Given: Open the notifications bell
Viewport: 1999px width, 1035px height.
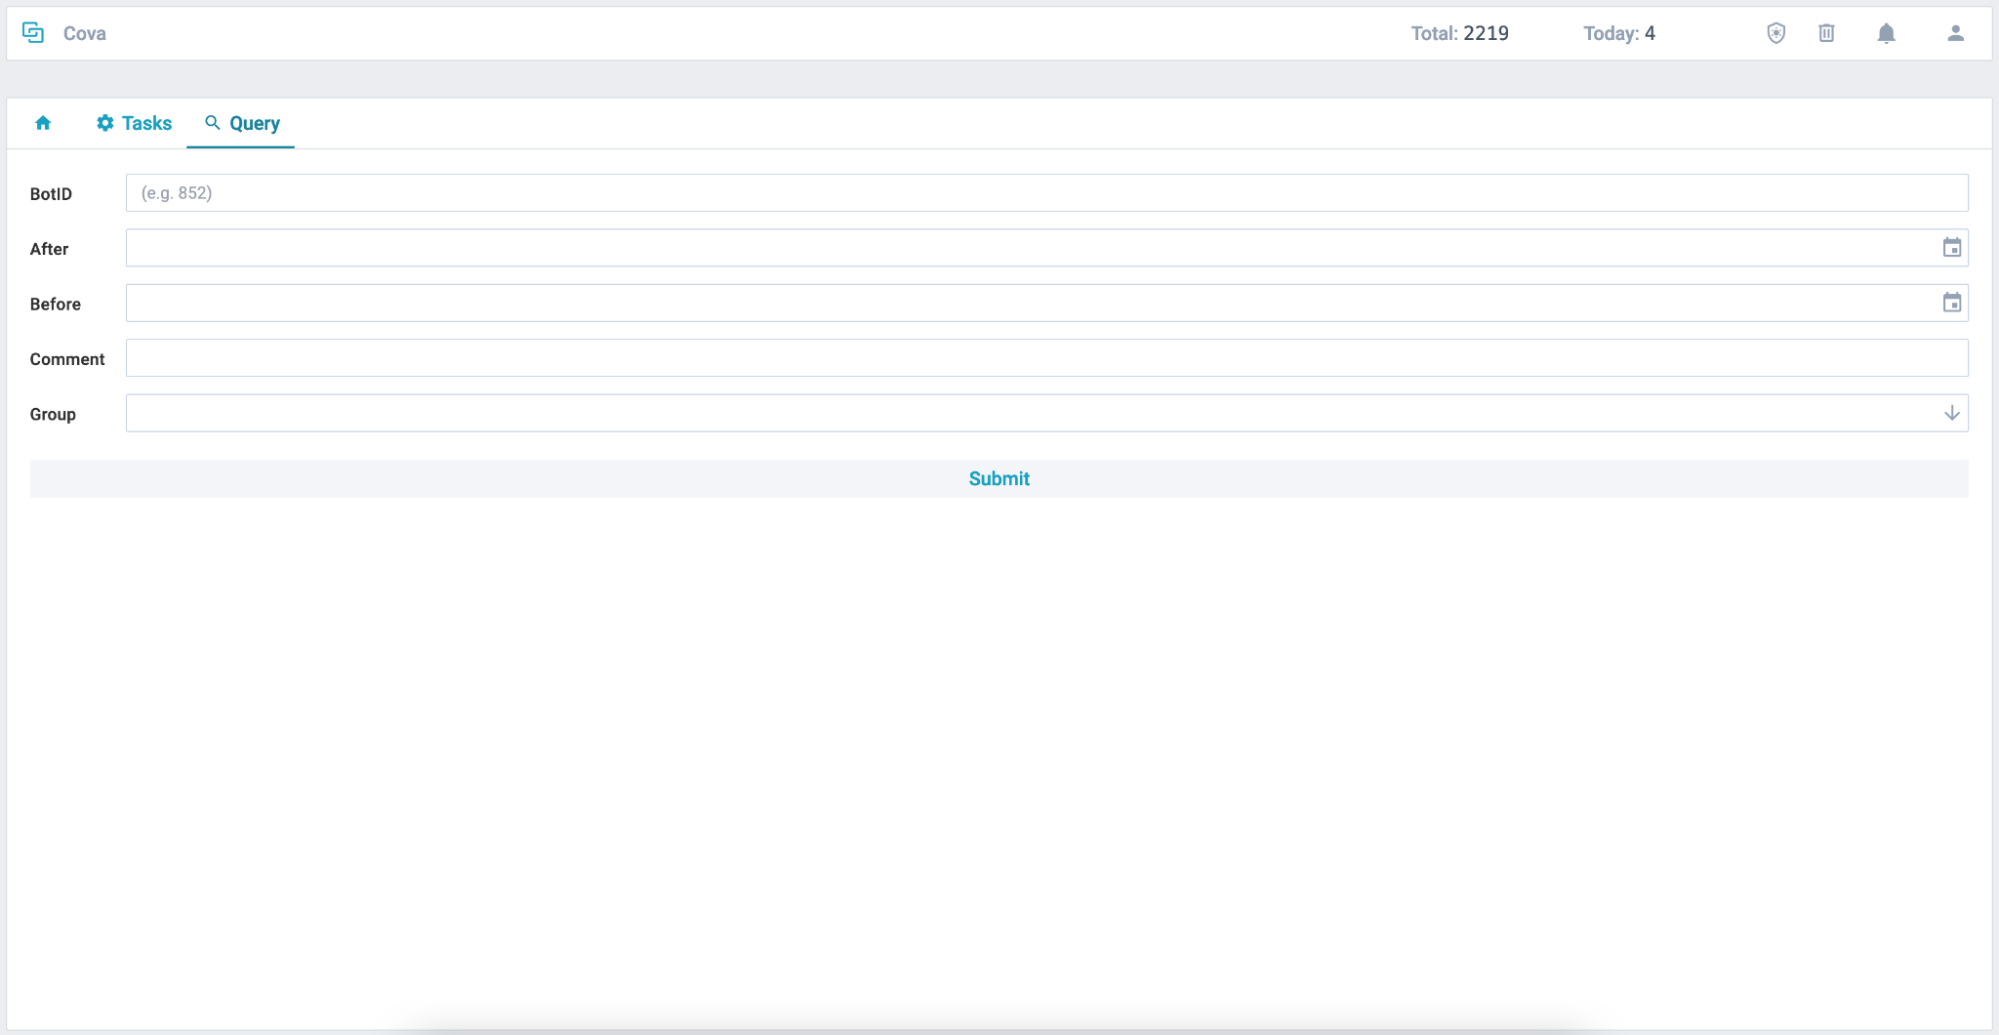Looking at the screenshot, I should 1886,33.
